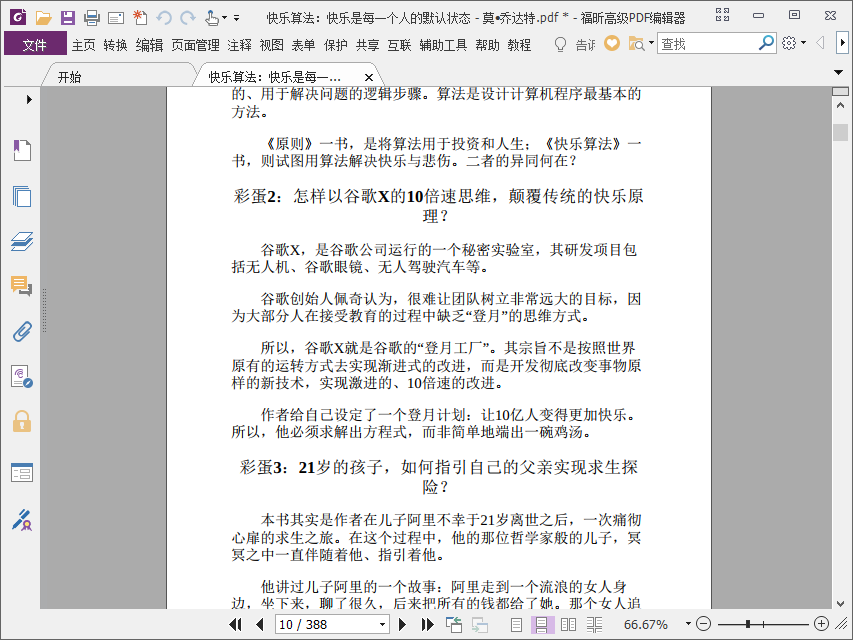
Task: Select the hand touch mode icon
Action: 212,18
